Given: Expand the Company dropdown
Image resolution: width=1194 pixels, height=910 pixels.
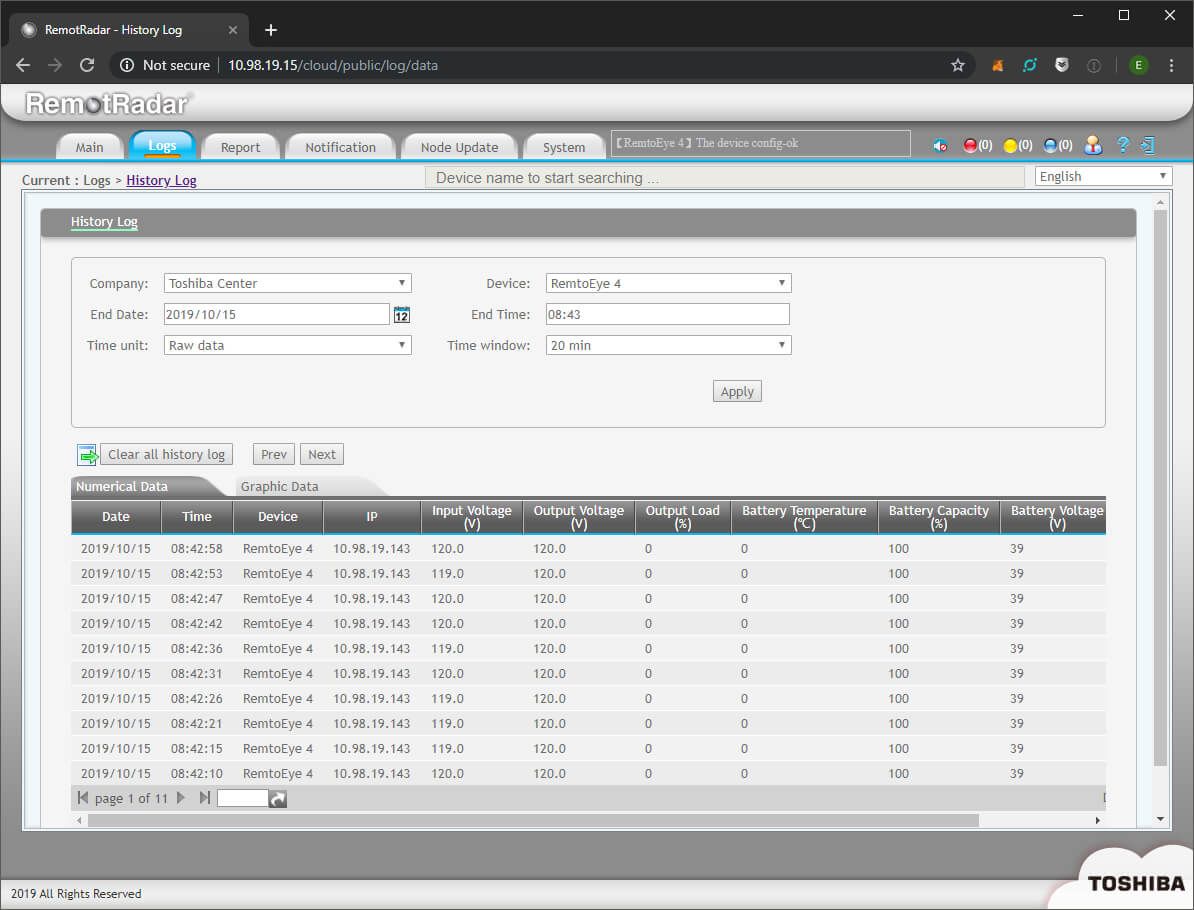Looking at the screenshot, I should coord(288,284).
